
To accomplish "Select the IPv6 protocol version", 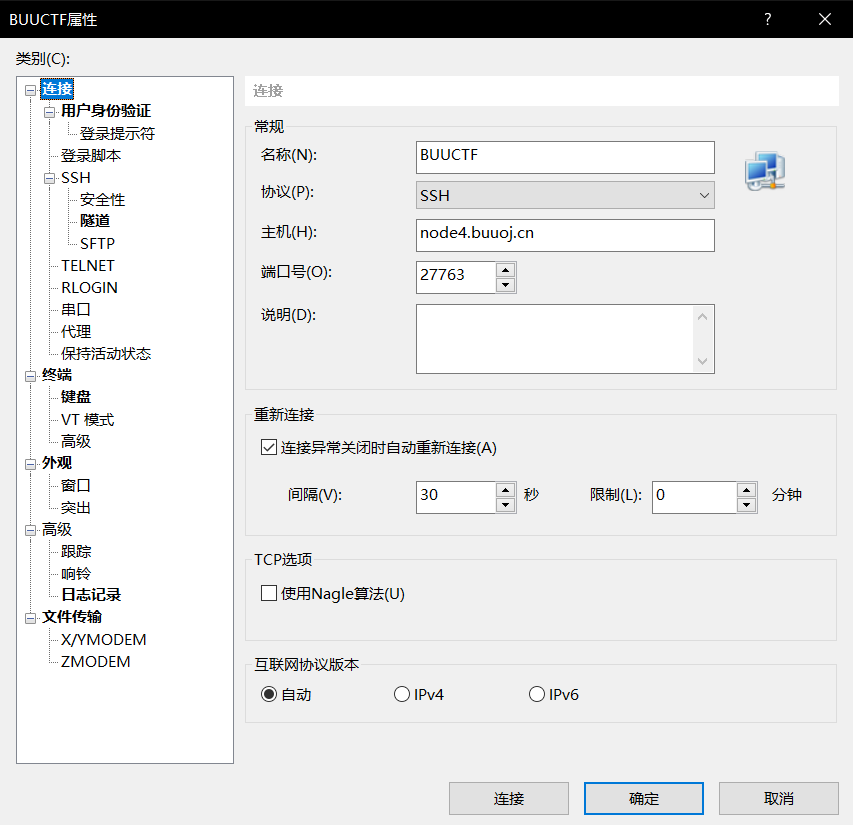I will (x=536, y=693).
